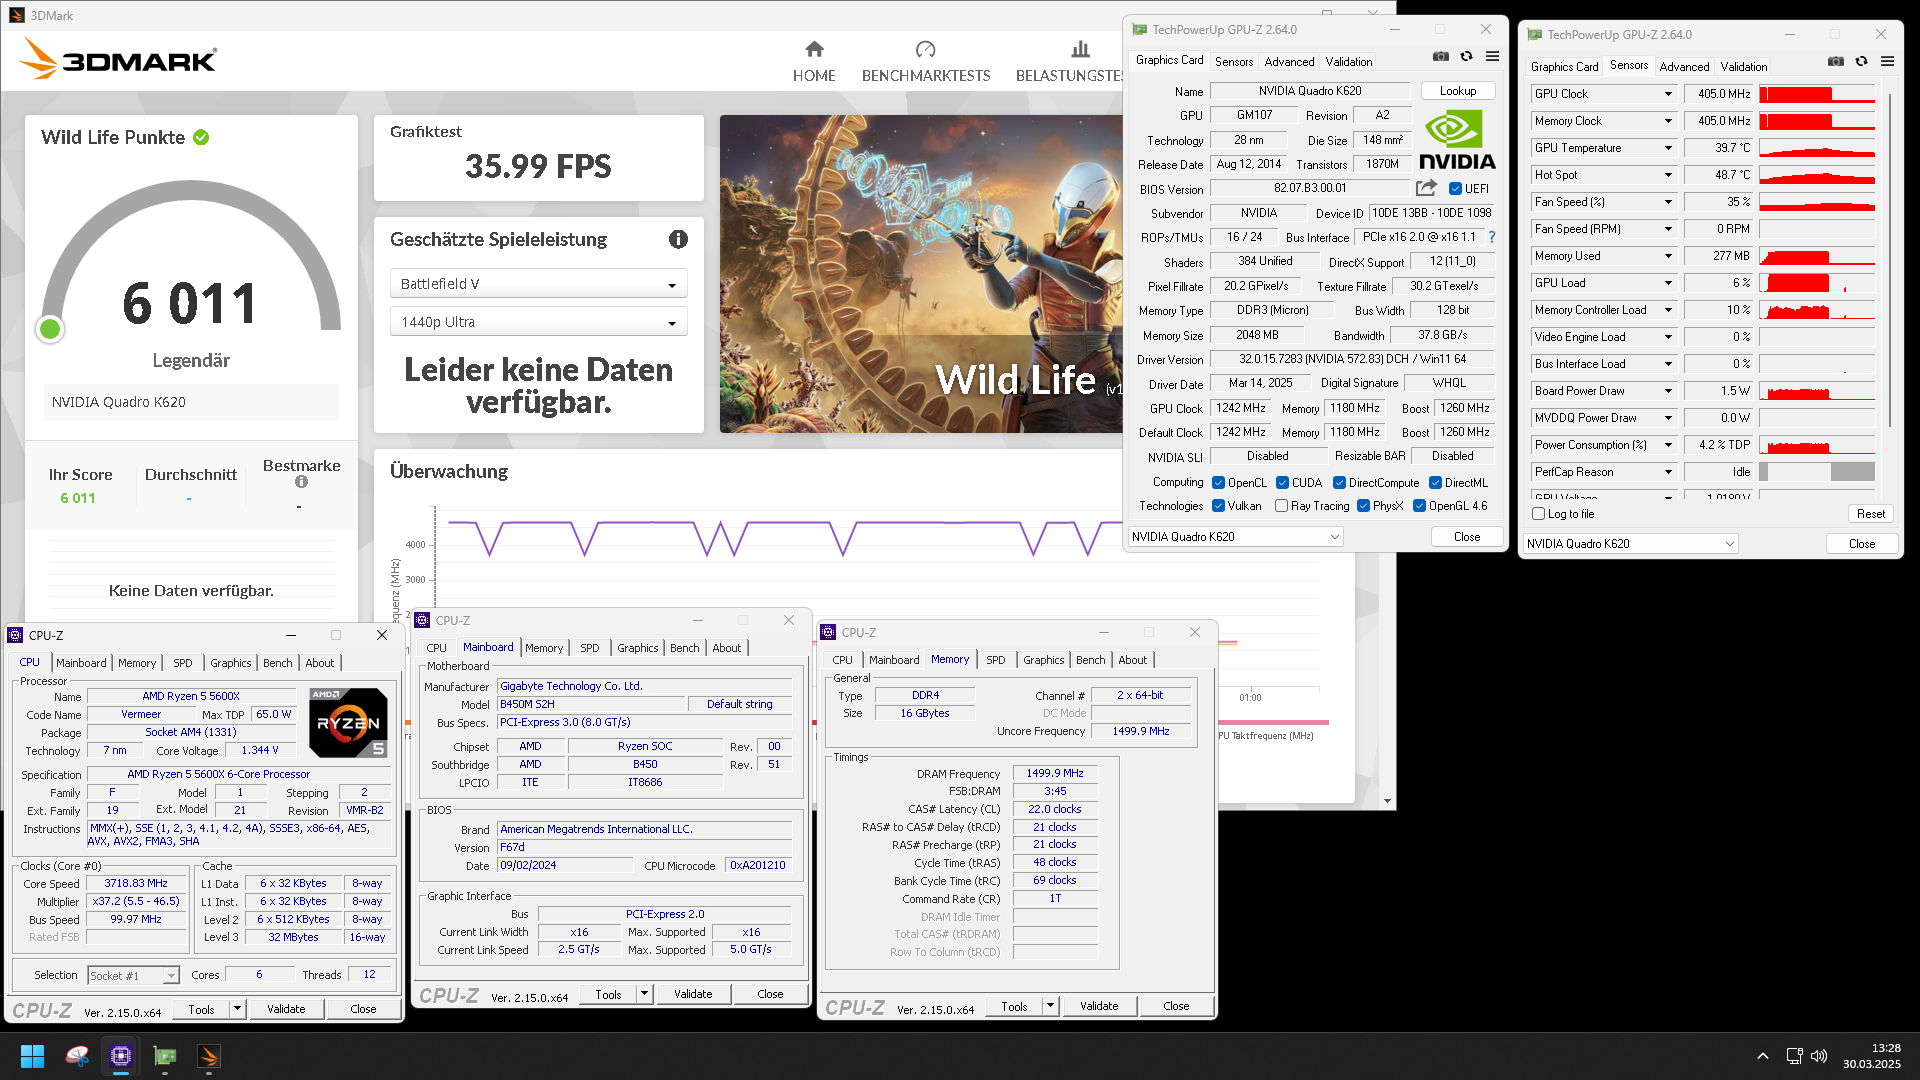Click the BIOS share/export icon in GPU-Z
Screen dimensions: 1920x1080
click(x=1426, y=188)
